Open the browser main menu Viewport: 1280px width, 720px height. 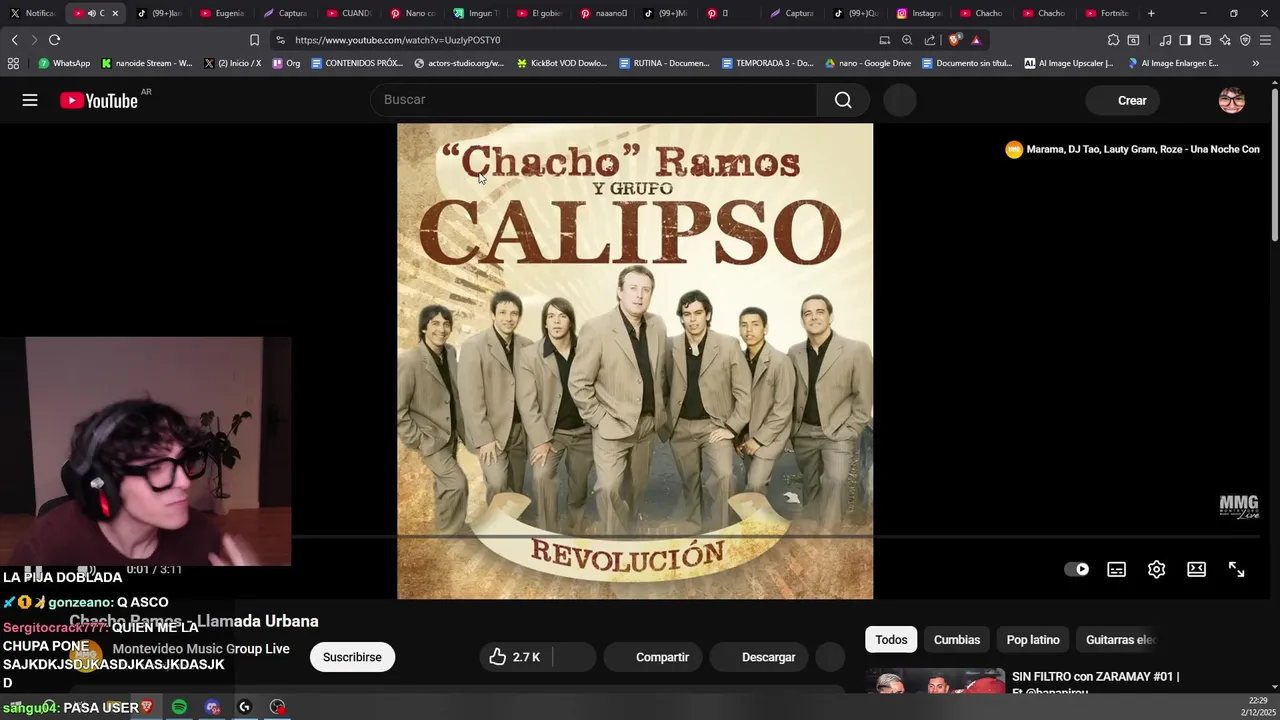coord(1265,40)
